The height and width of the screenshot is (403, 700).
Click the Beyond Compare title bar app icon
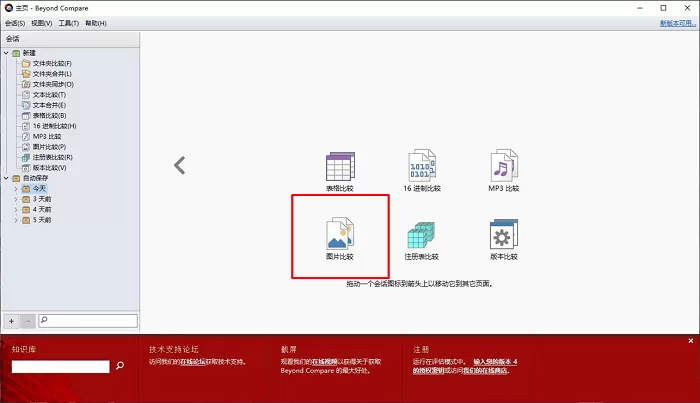pos(9,8)
